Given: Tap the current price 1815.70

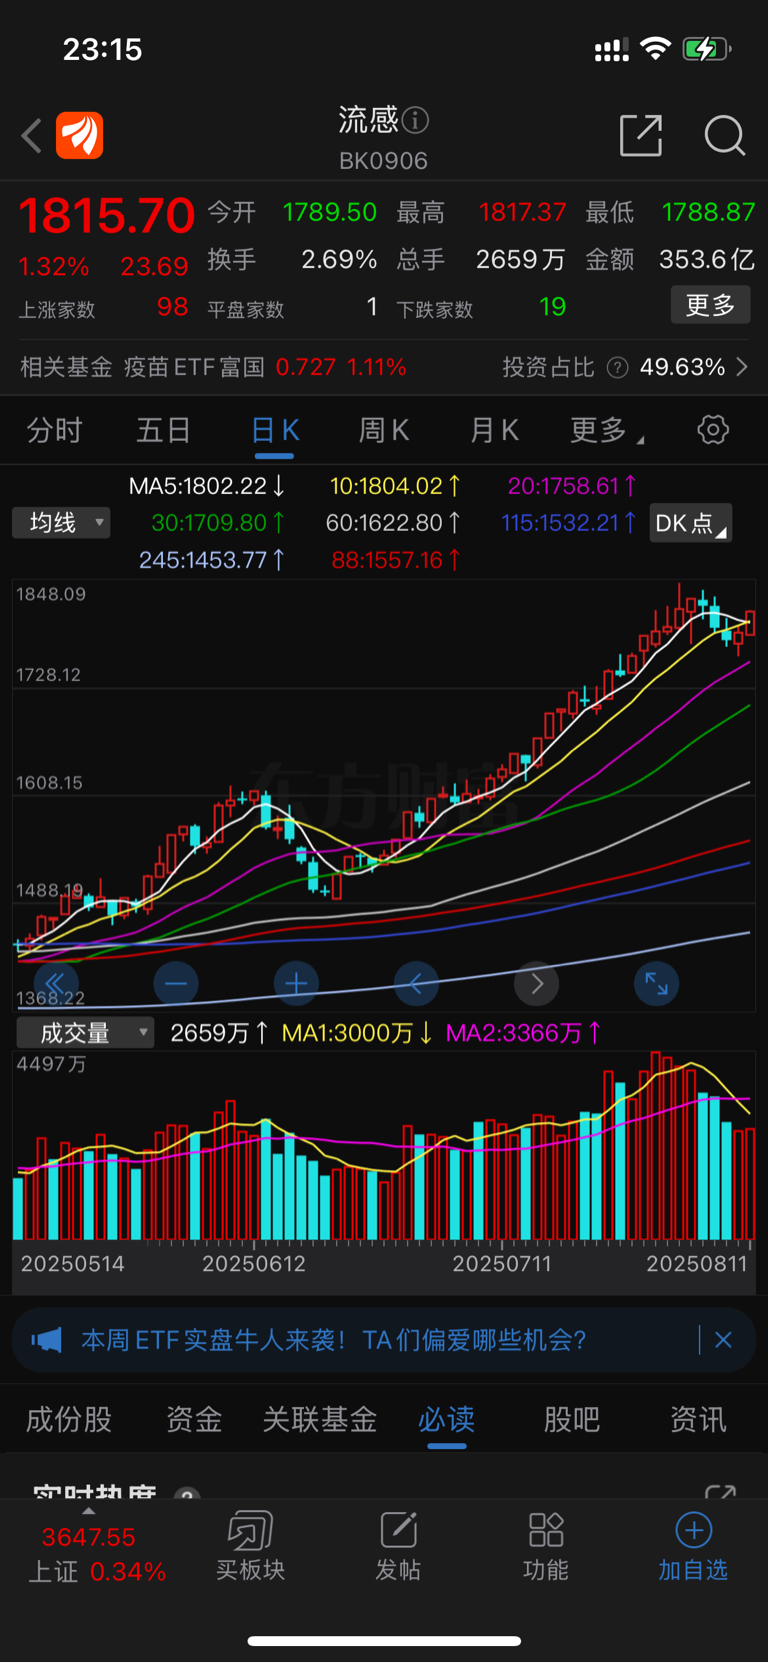Looking at the screenshot, I should pos(106,215).
